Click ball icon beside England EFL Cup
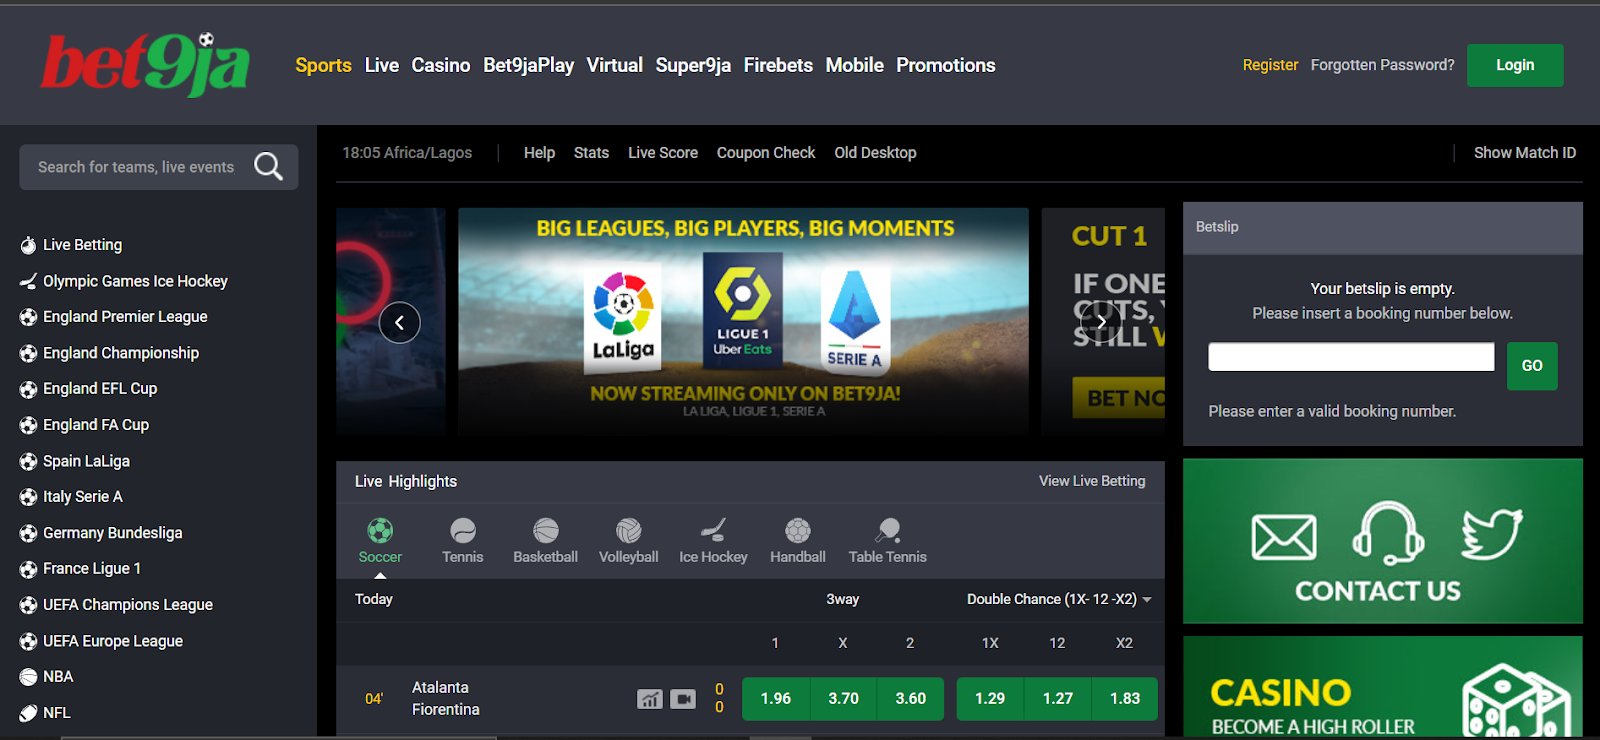This screenshot has width=1600, height=740. coord(28,389)
